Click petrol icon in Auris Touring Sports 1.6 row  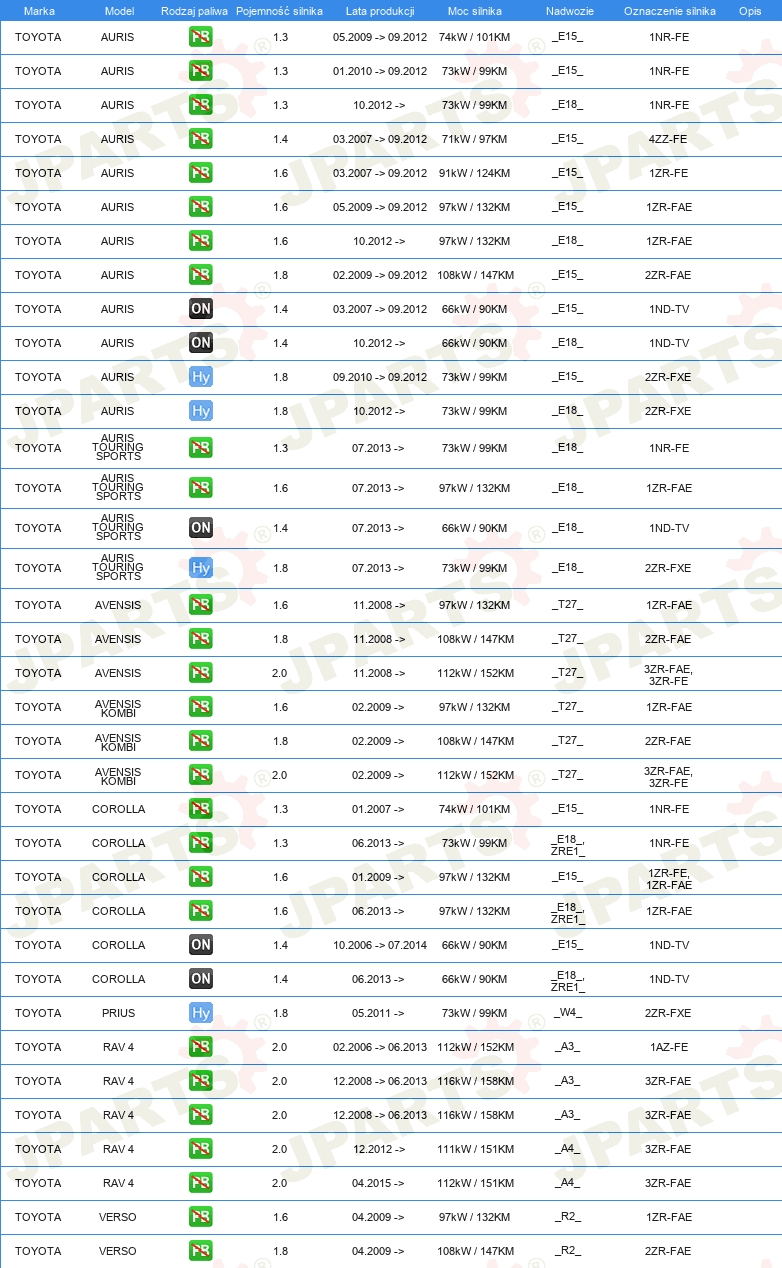point(201,488)
